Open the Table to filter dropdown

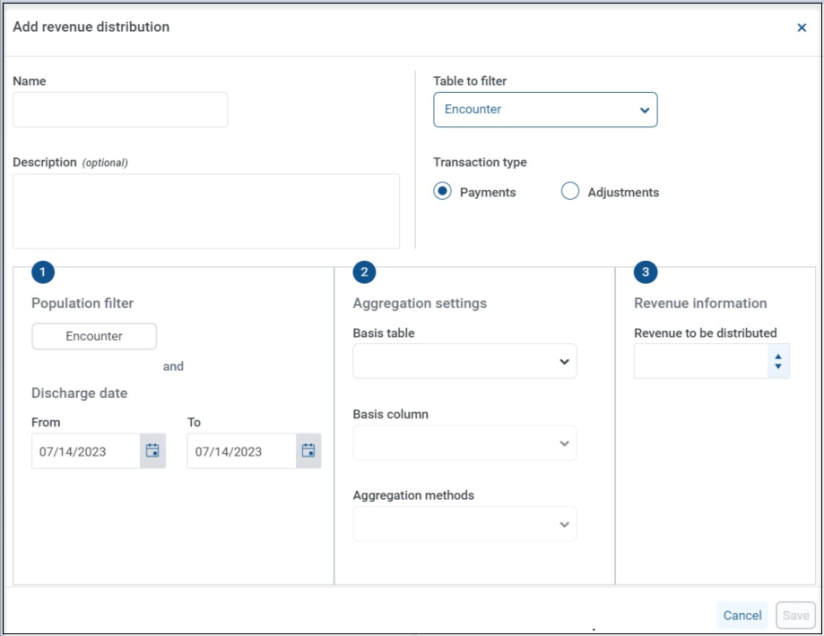[545, 110]
